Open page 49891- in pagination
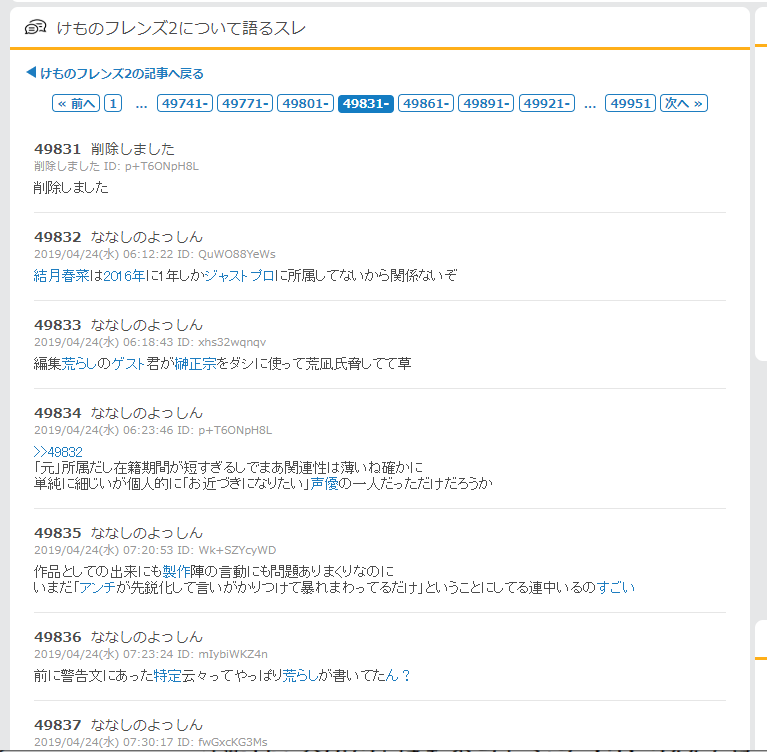The width and height of the screenshot is (767, 752). 486,103
